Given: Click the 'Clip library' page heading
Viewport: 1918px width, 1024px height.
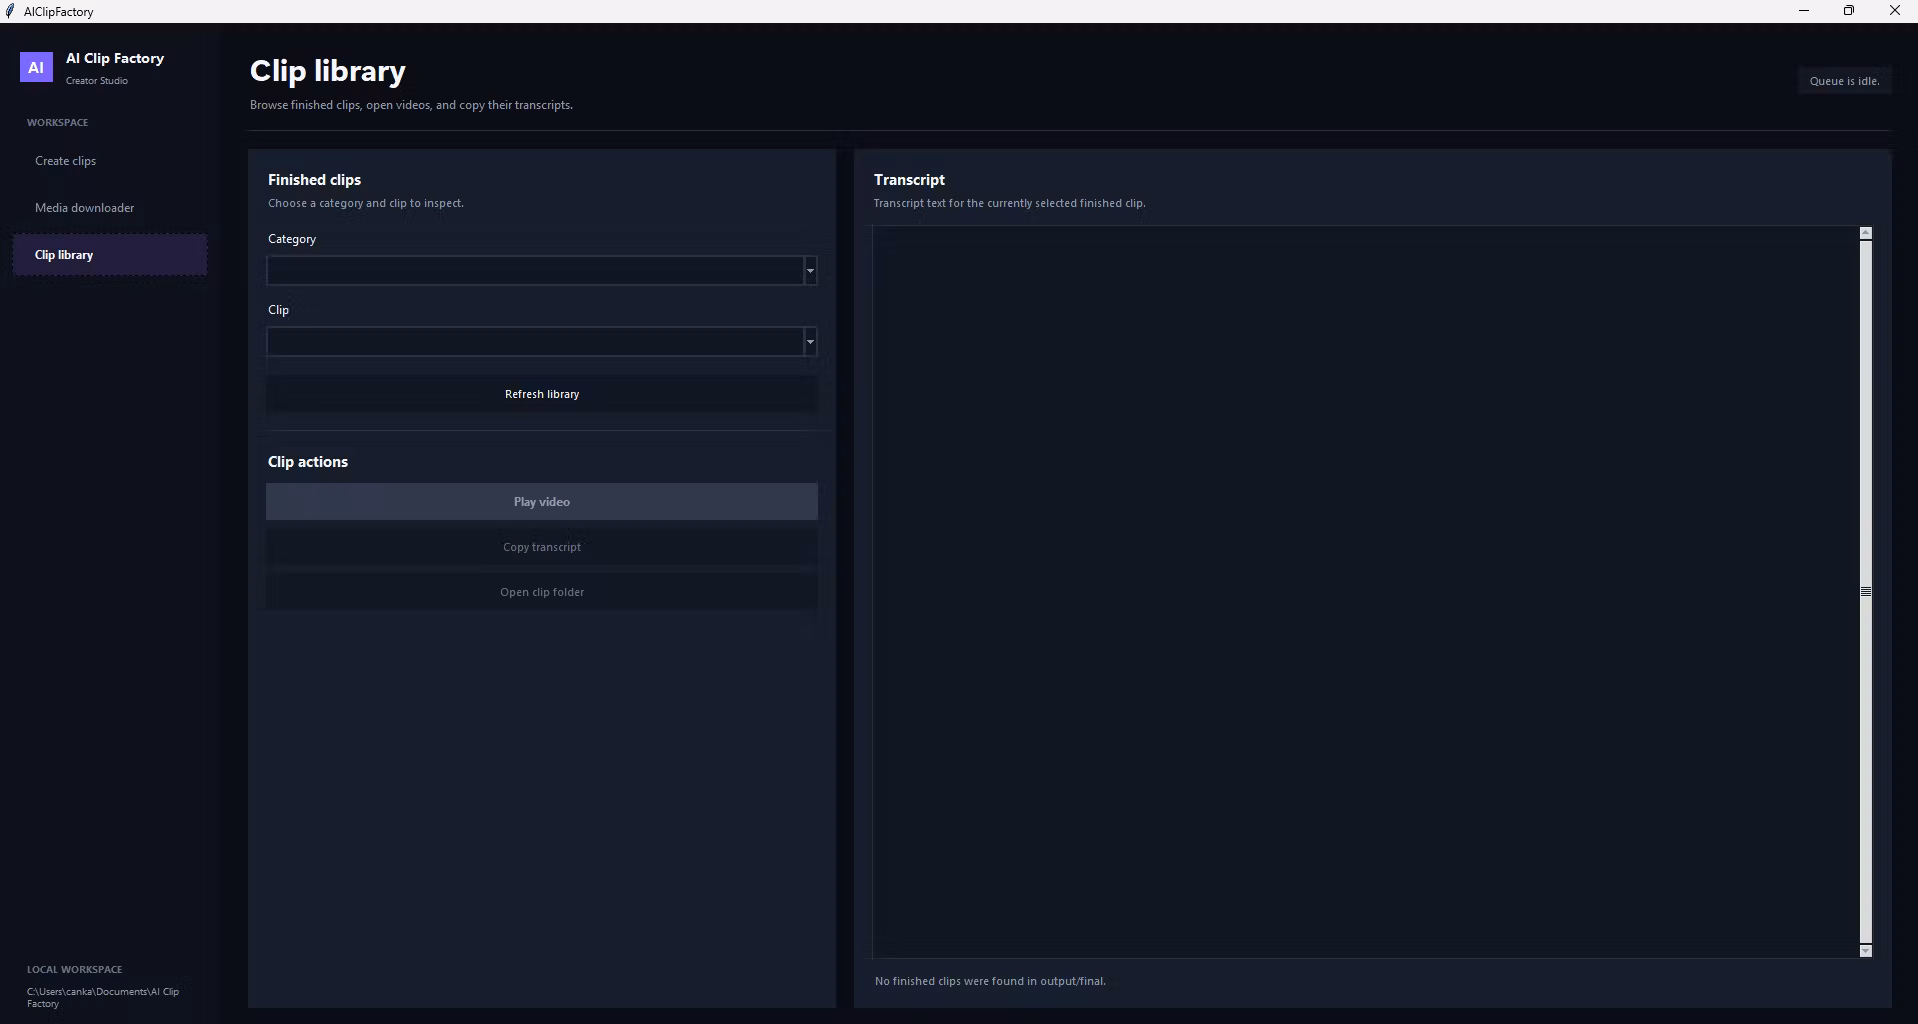Looking at the screenshot, I should click(328, 71).
